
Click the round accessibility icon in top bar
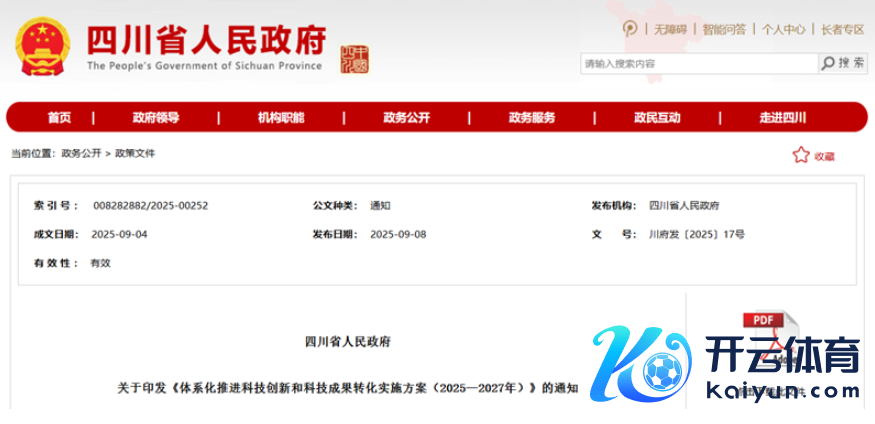[x=629, y=29]
